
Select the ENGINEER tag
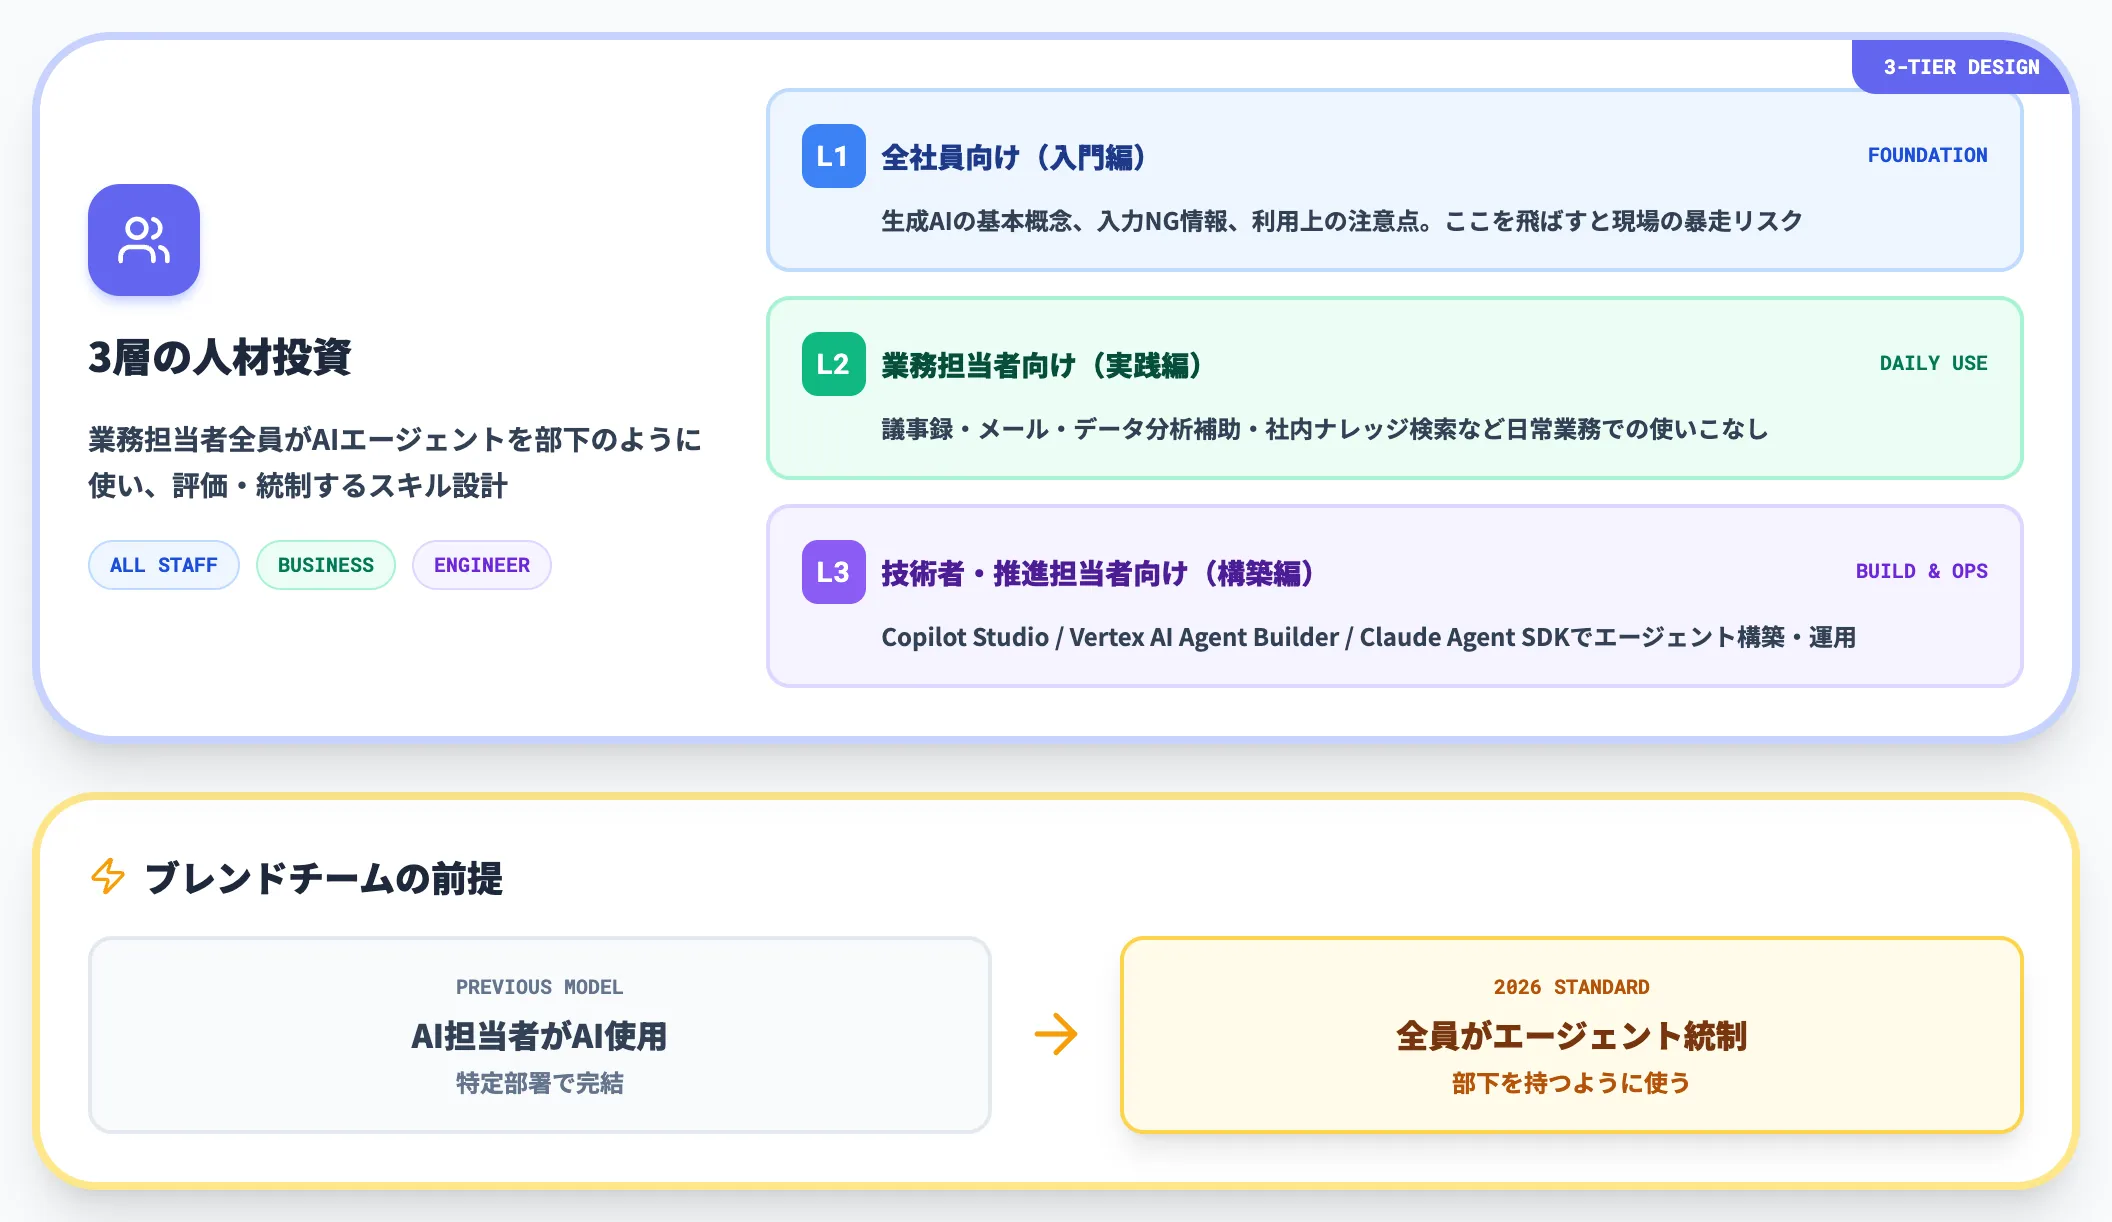482,565
